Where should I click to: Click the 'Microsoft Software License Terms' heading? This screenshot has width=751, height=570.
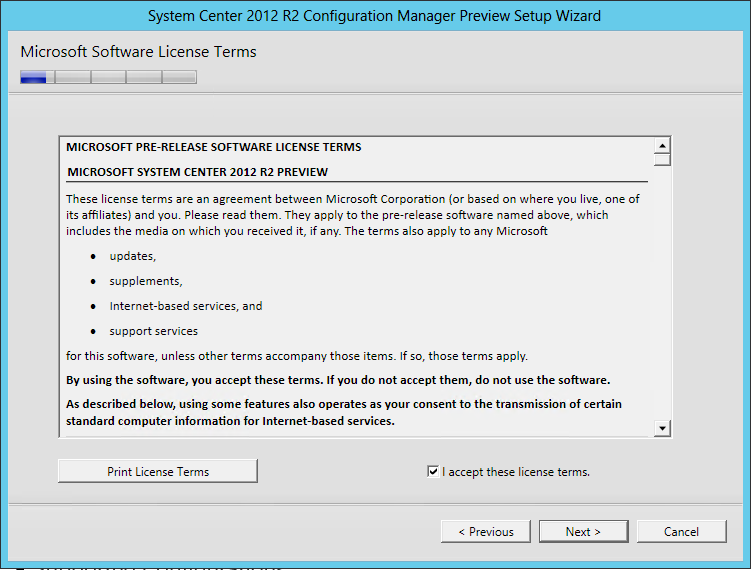point(138,52)
